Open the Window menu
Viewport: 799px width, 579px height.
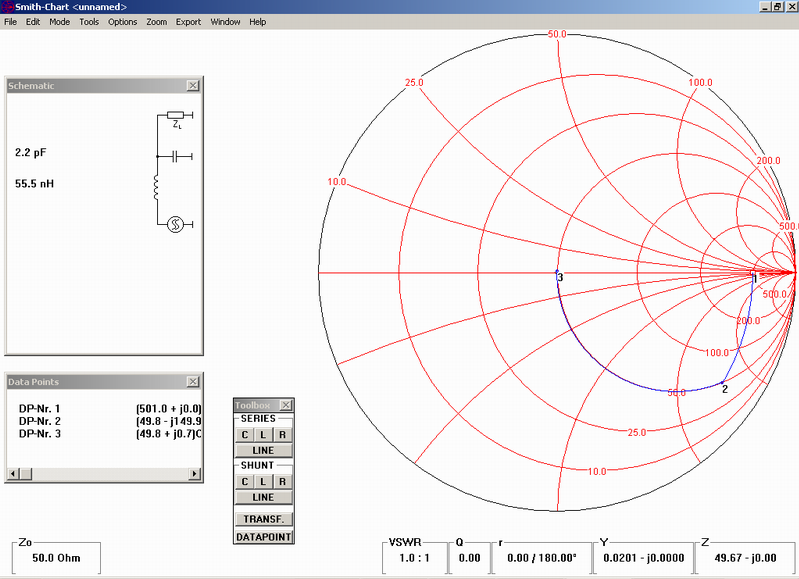[x=225, y=22]
